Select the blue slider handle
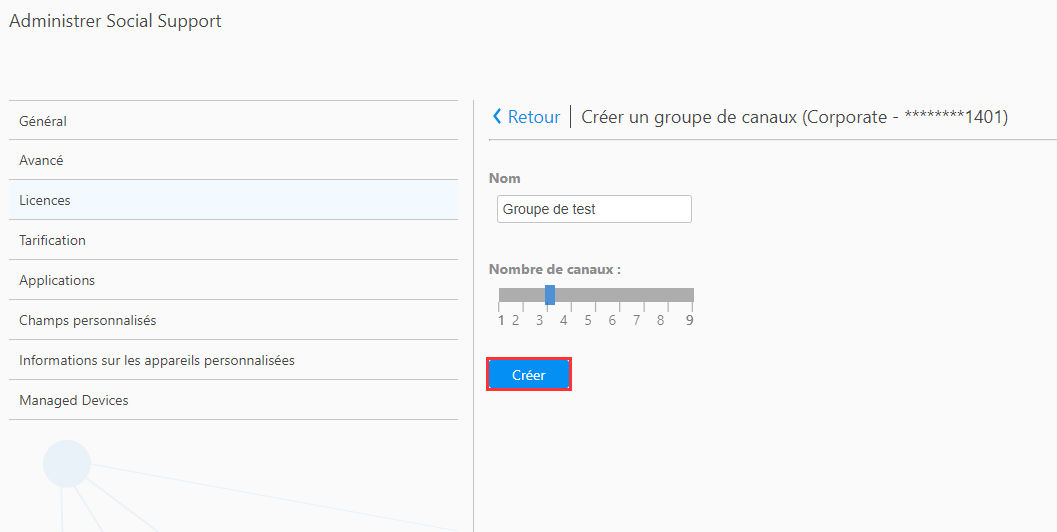The width and height of the screenshot is (1057, 532). [x=550, y=295]
